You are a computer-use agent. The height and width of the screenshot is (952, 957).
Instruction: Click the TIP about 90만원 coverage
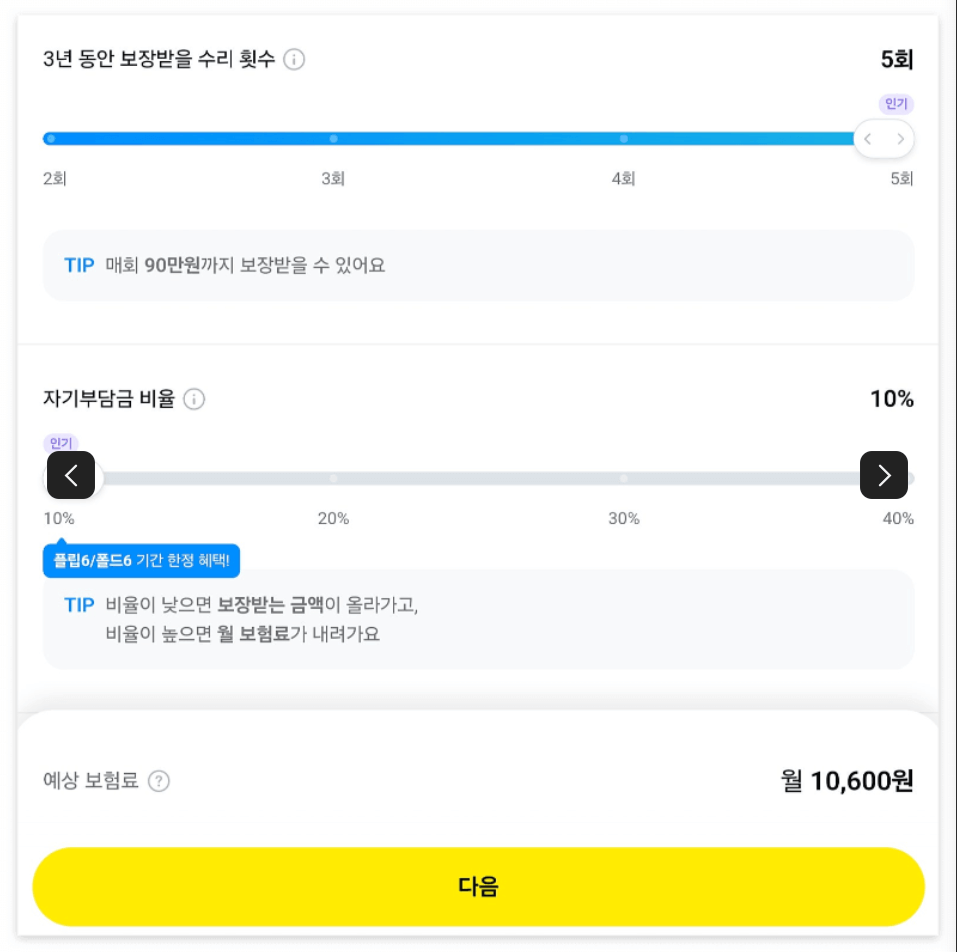(x=478, y=265)
